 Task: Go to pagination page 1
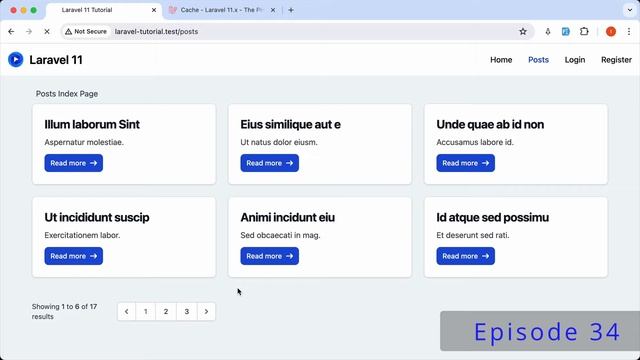(x=146, y=311)
